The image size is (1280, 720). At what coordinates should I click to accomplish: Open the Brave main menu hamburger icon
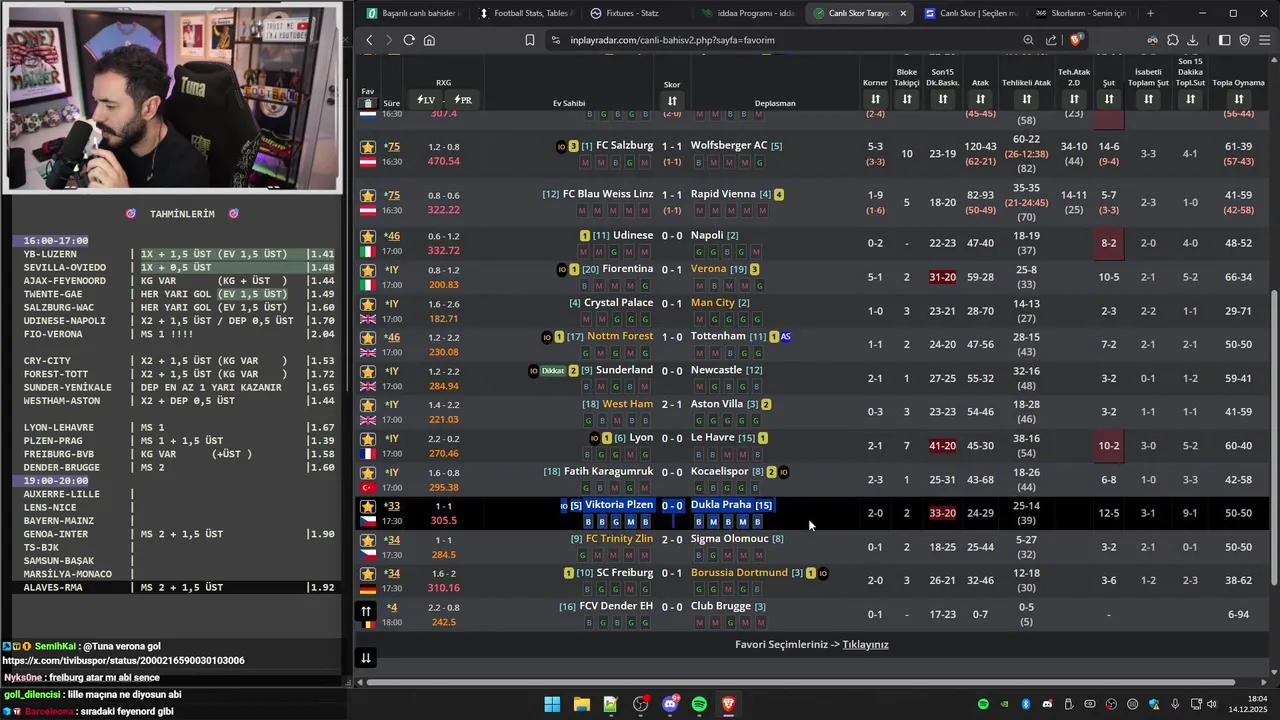pyautogui.click(x=1265, y=40)
